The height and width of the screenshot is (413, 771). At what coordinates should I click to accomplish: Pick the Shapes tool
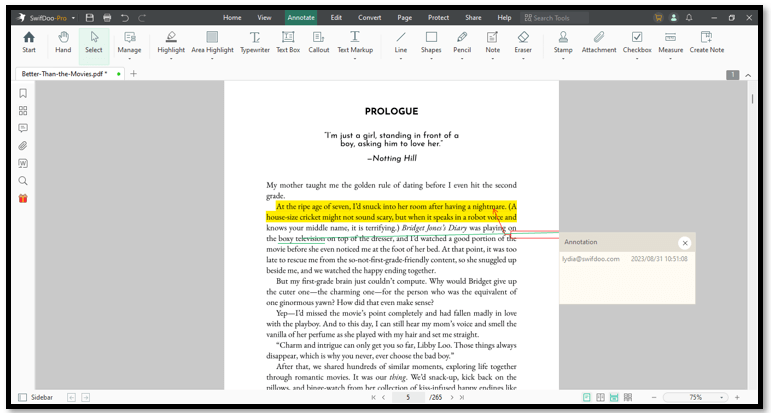tap(431, 42)
